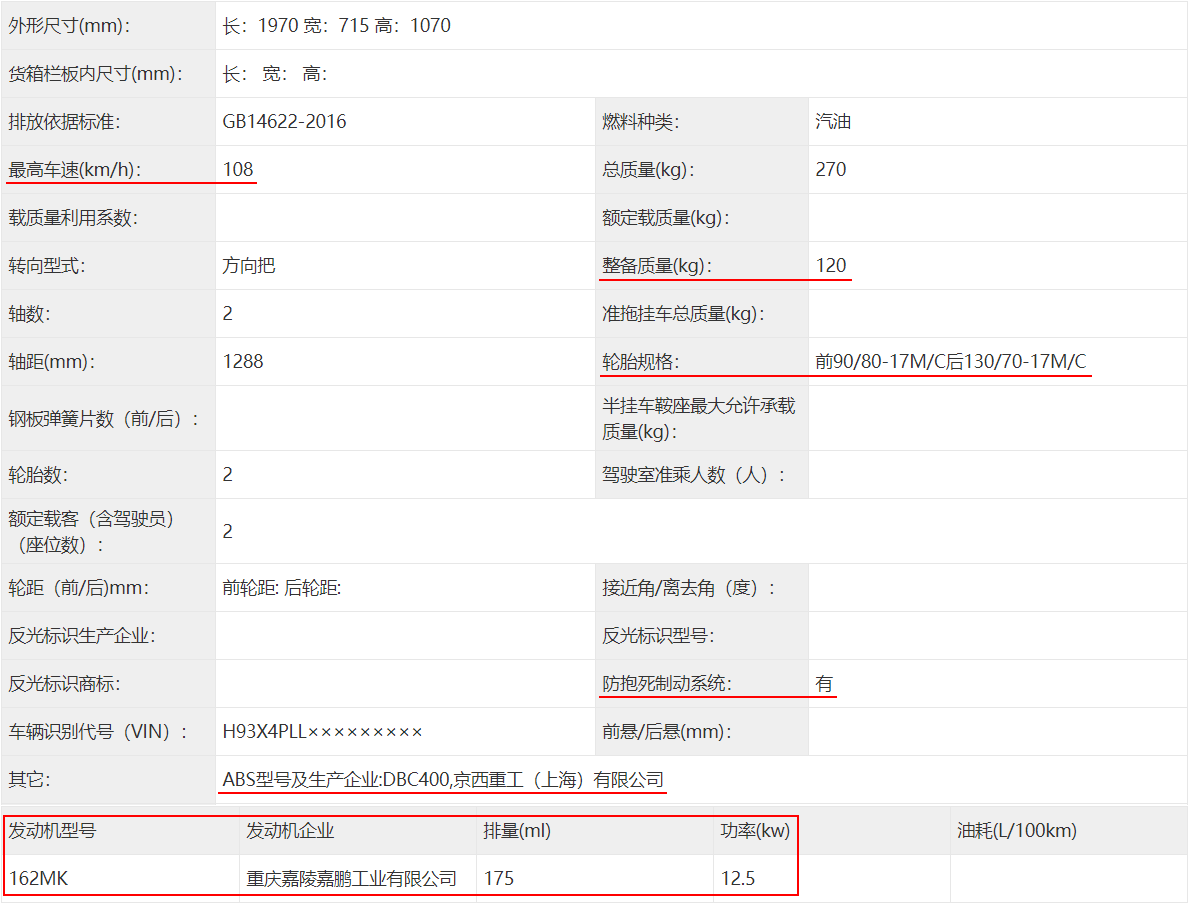Select the manufacturer 重庆嘉陵嘉鹏工业有限公司

(351, 878)
